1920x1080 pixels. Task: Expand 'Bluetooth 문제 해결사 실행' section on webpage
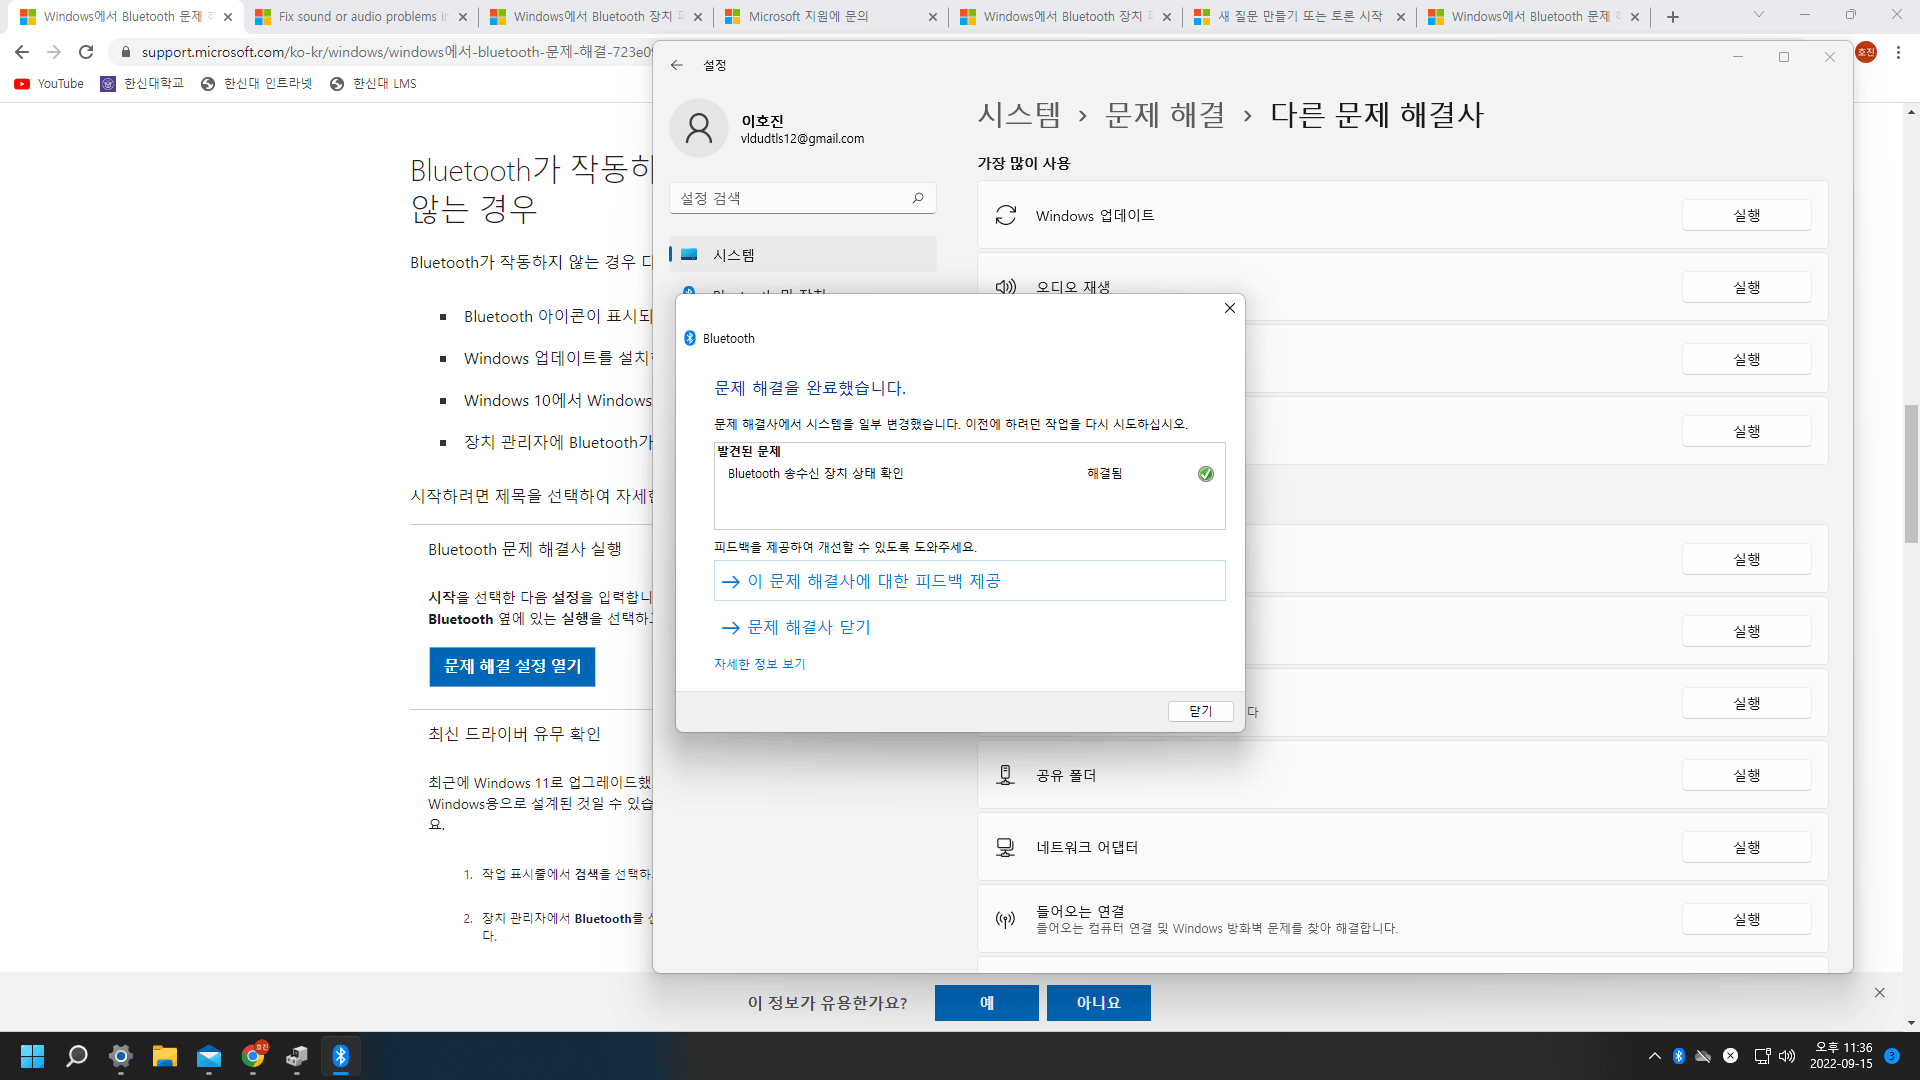click(525, 550)
